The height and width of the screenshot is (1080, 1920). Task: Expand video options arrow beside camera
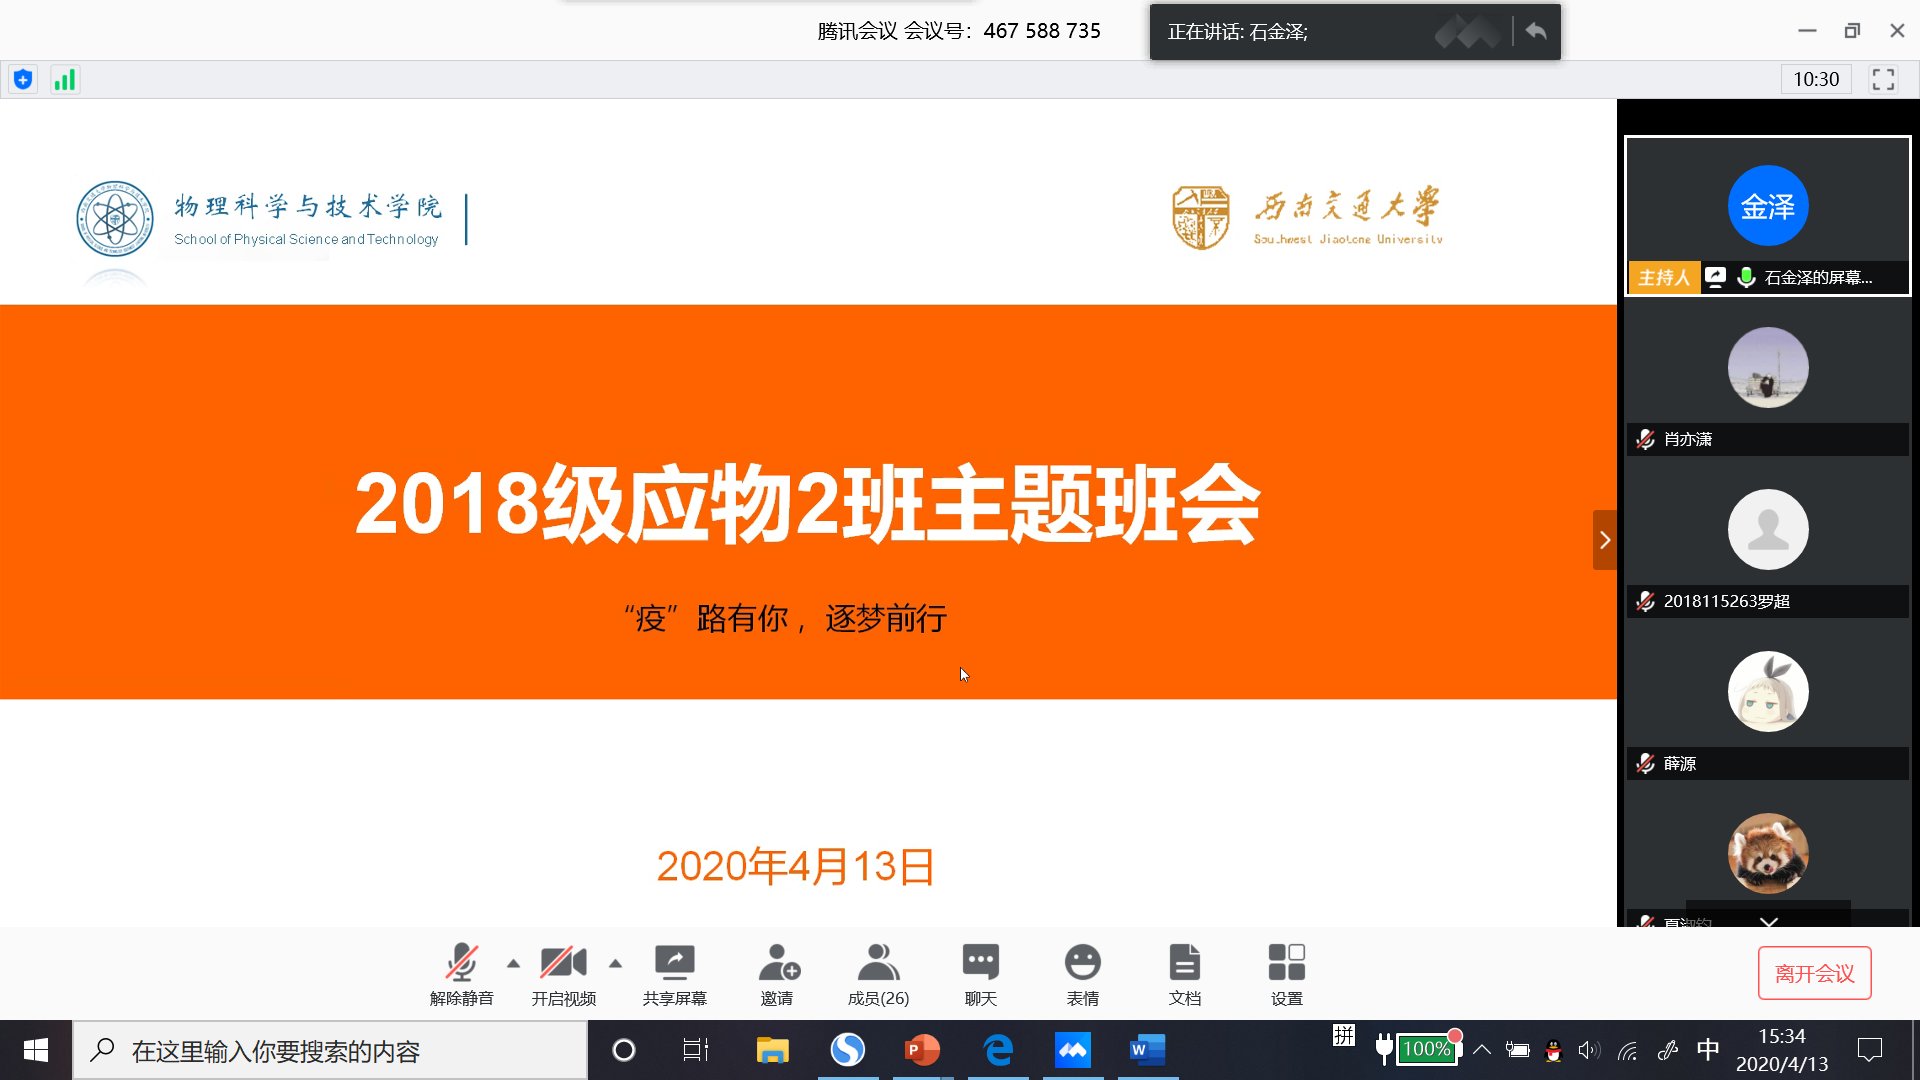615,963
